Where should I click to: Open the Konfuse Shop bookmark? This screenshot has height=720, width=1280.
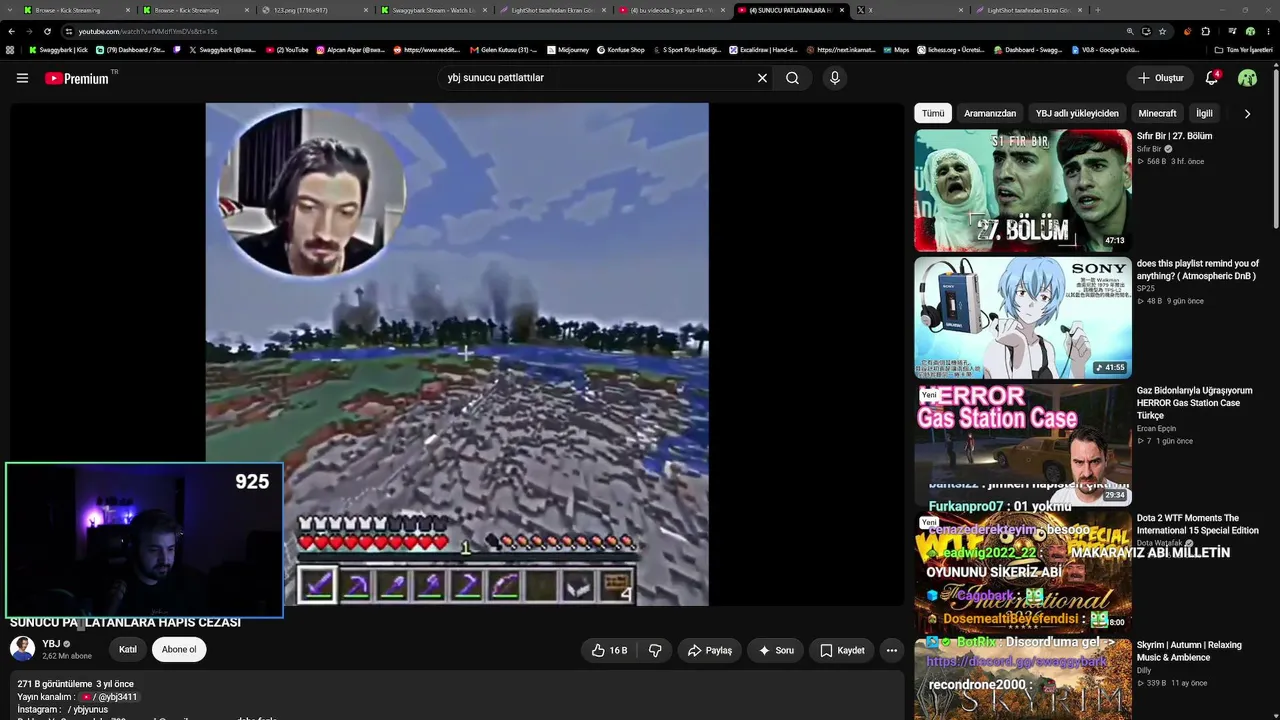(x=621, y=49)
